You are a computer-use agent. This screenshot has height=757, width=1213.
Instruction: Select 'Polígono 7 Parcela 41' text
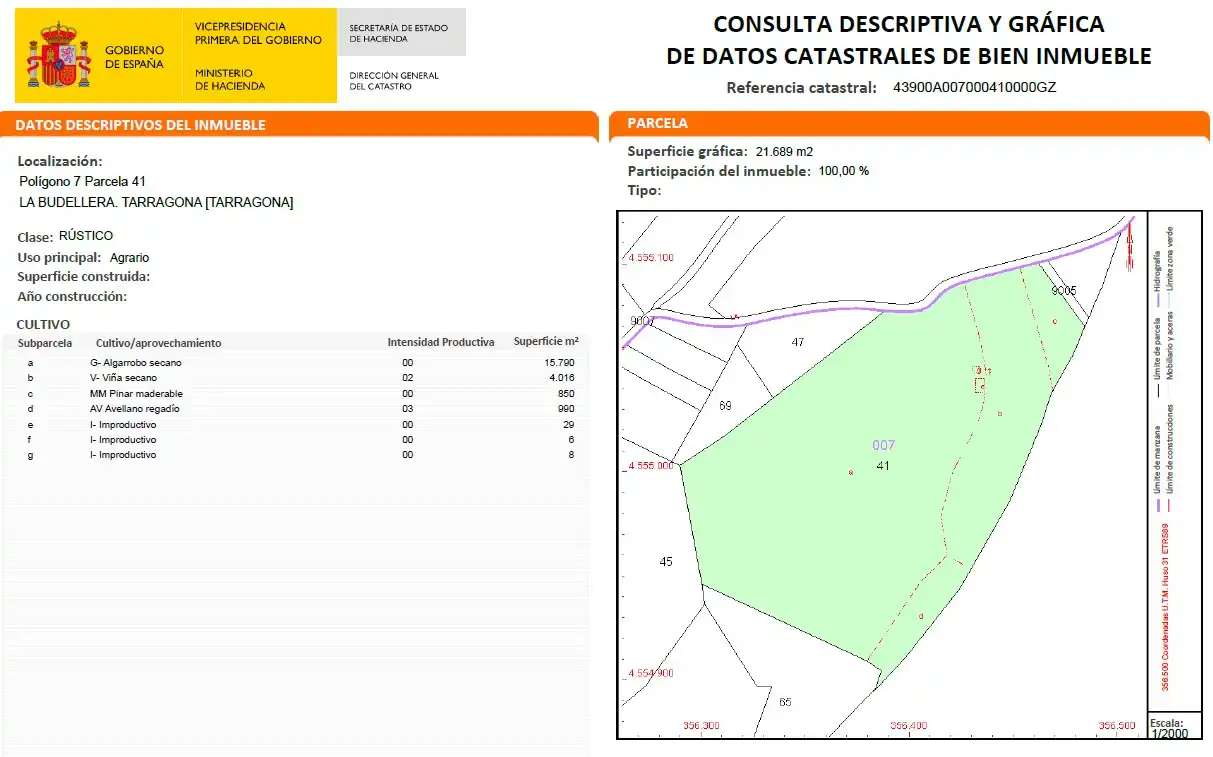click(83, 182)
